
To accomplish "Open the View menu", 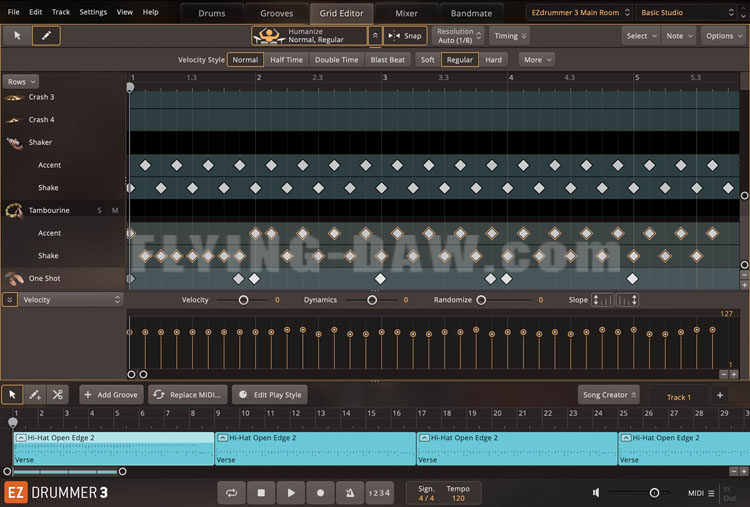I will click(x=125, y=12).
